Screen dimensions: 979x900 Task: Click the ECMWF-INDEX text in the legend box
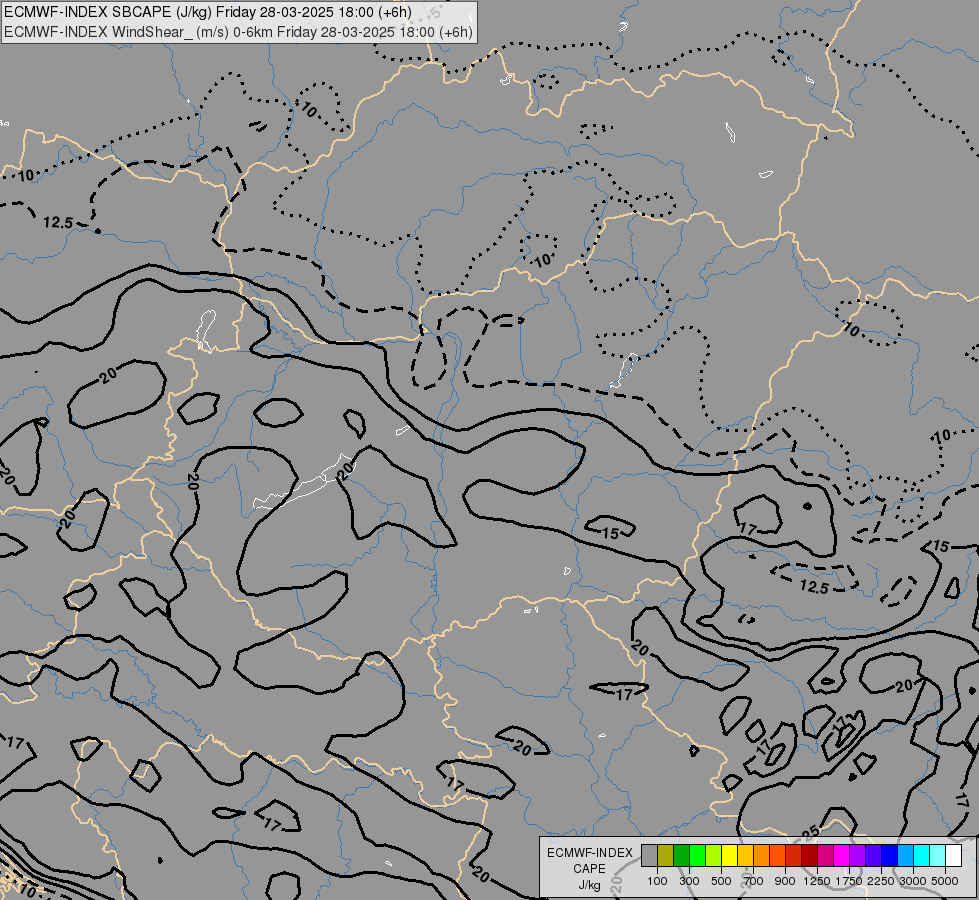589,853
